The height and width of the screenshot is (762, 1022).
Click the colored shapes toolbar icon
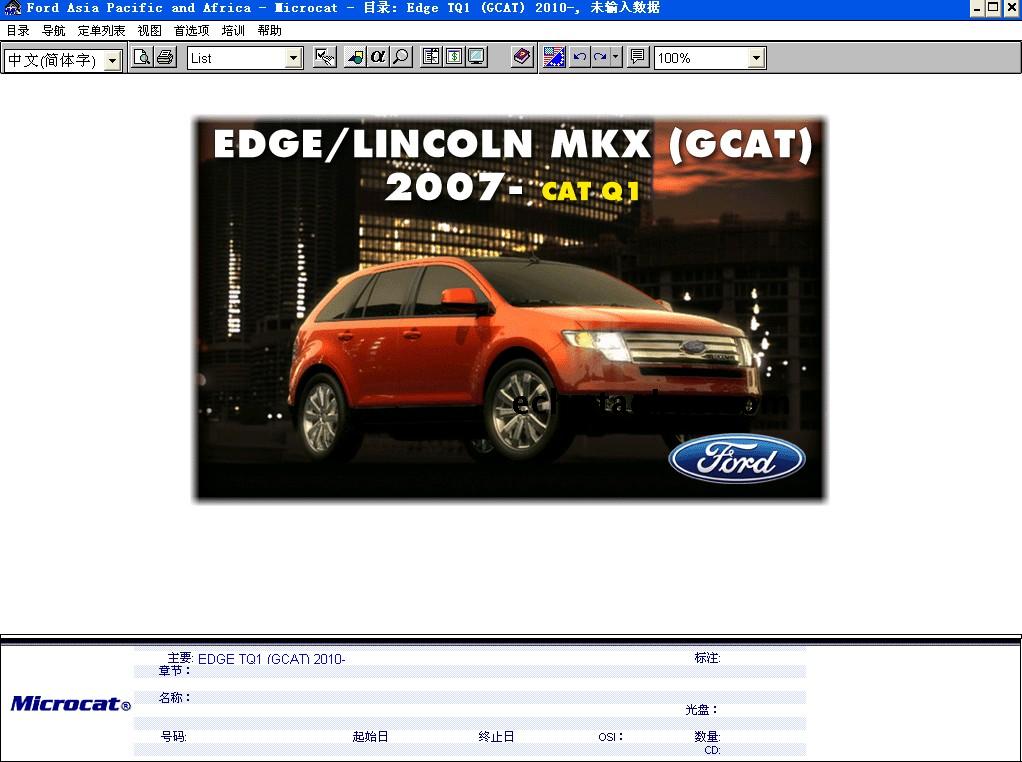(x=355, y=57)
